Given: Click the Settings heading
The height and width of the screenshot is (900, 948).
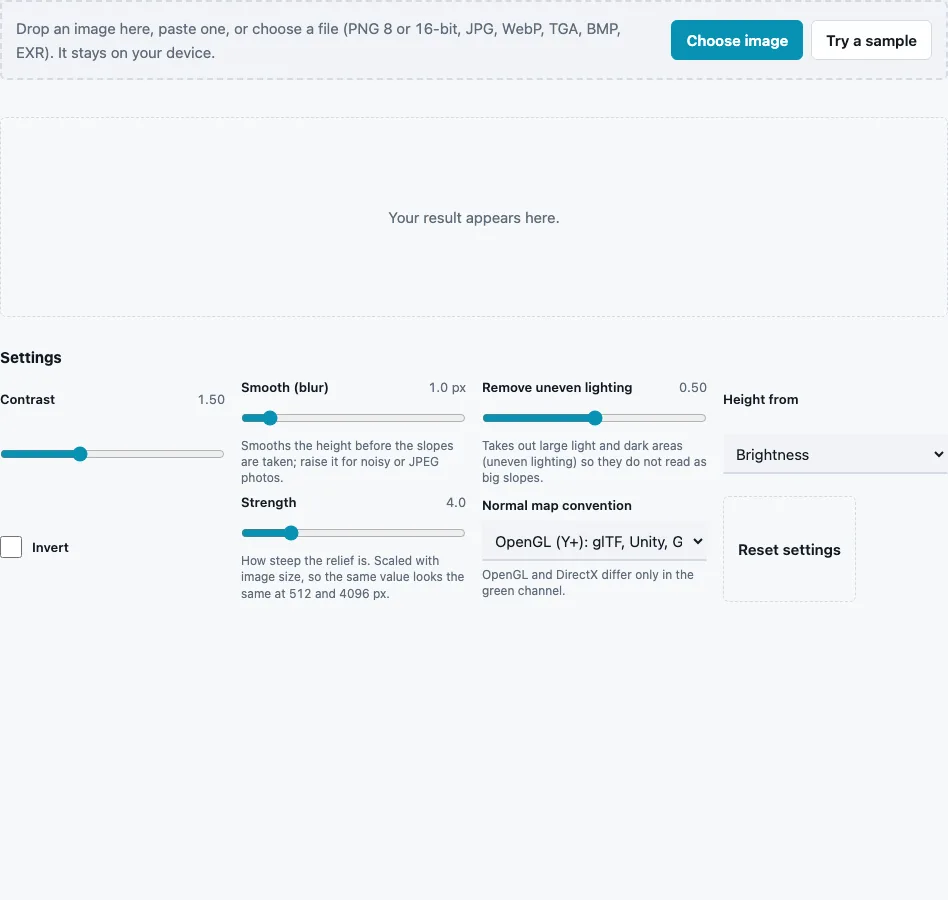Looking at the screenshot, I should pyautogui.click(x=31, y=357).
